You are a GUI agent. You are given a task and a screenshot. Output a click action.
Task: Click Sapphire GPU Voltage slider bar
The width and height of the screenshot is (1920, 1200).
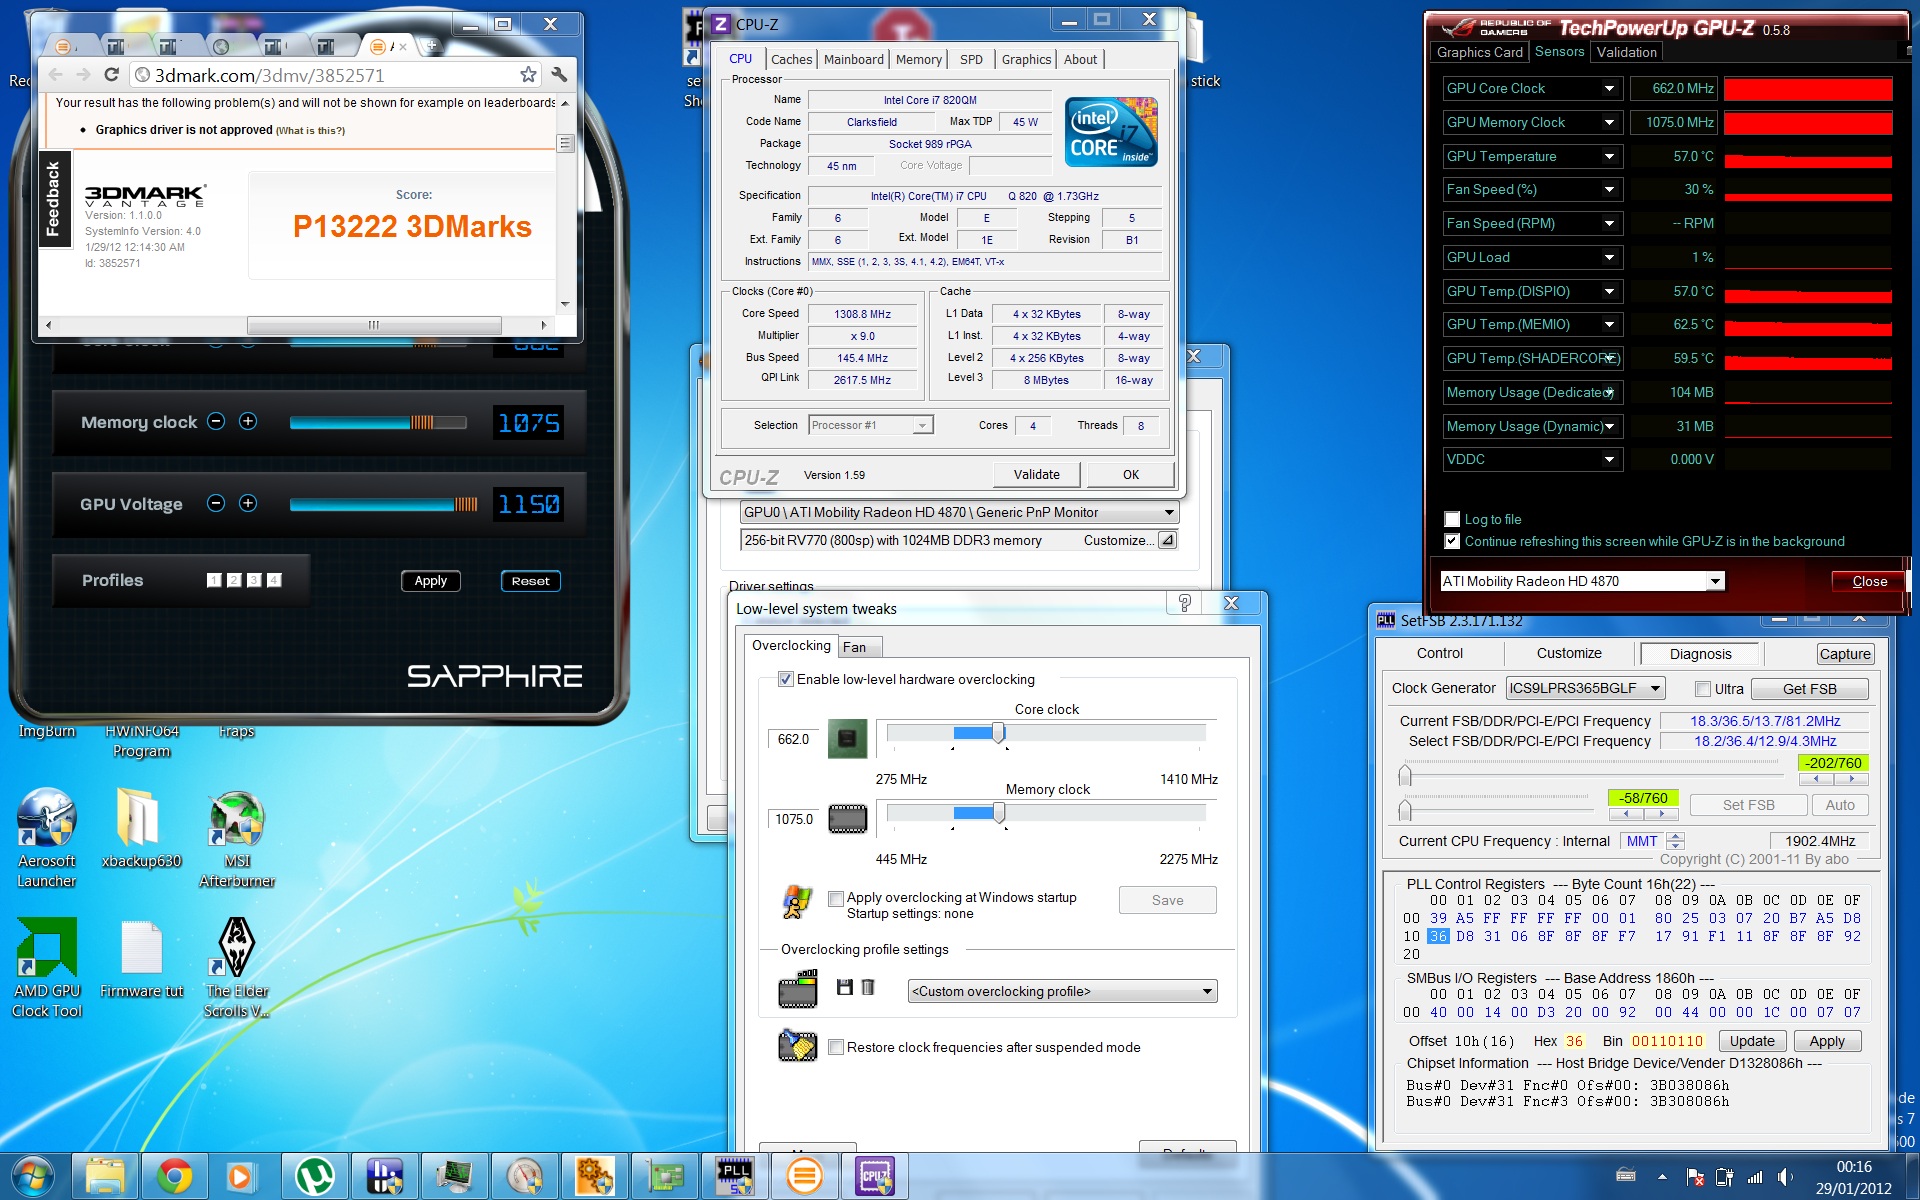(x=383, y=504)
